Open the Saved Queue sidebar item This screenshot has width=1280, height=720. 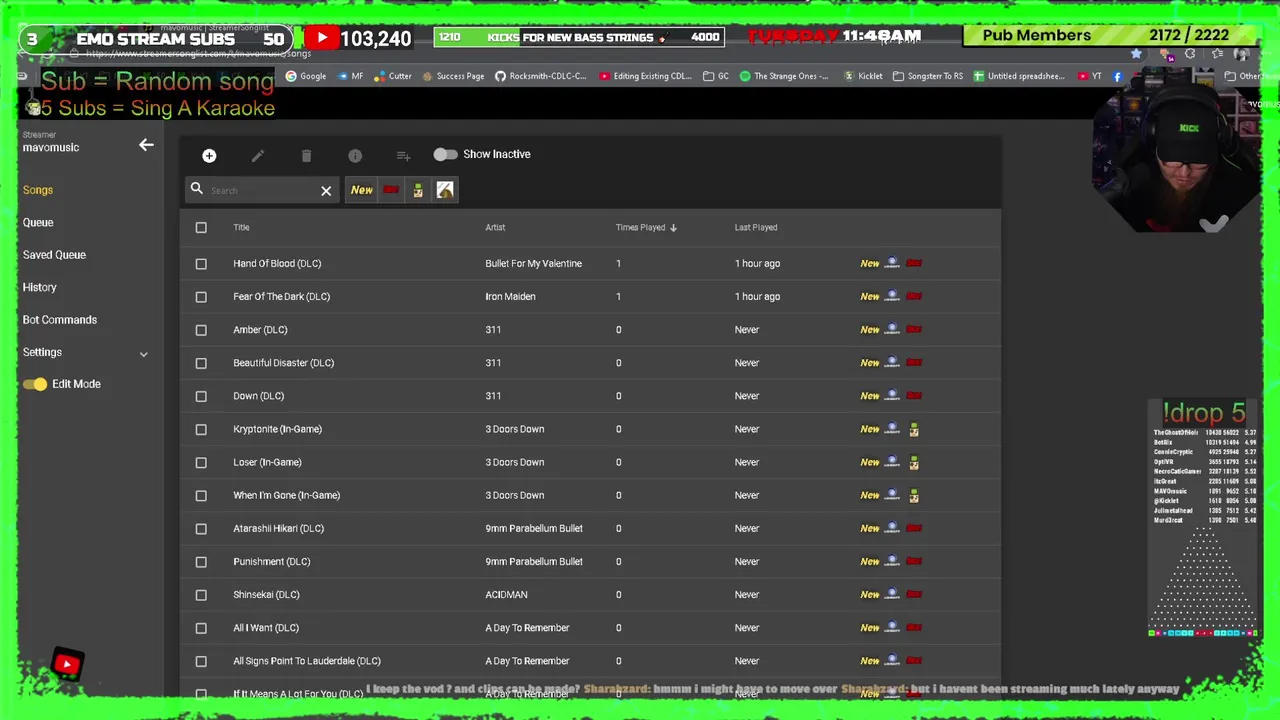54,255
